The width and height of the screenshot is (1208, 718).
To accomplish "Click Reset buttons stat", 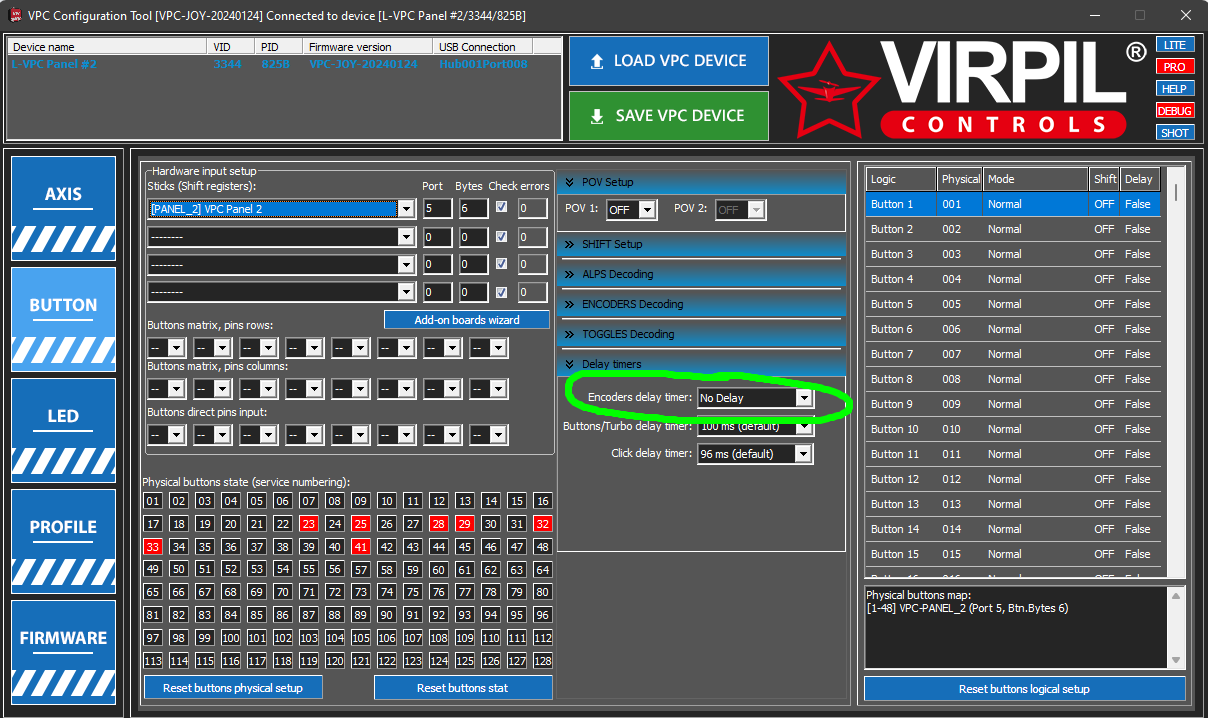I will point(463,688).
